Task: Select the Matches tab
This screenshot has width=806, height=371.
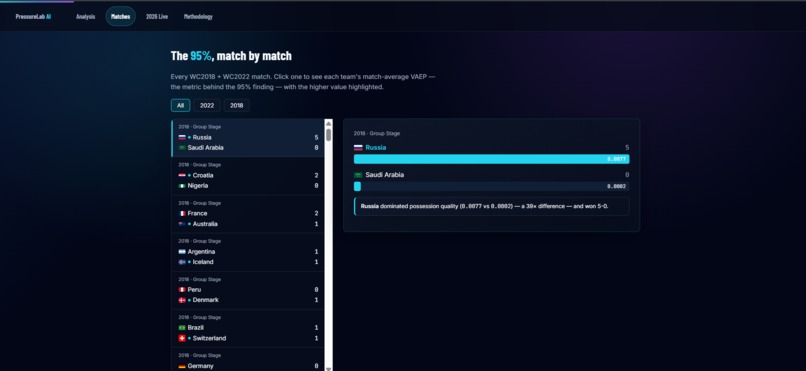Action: click(x=120, y=16)
